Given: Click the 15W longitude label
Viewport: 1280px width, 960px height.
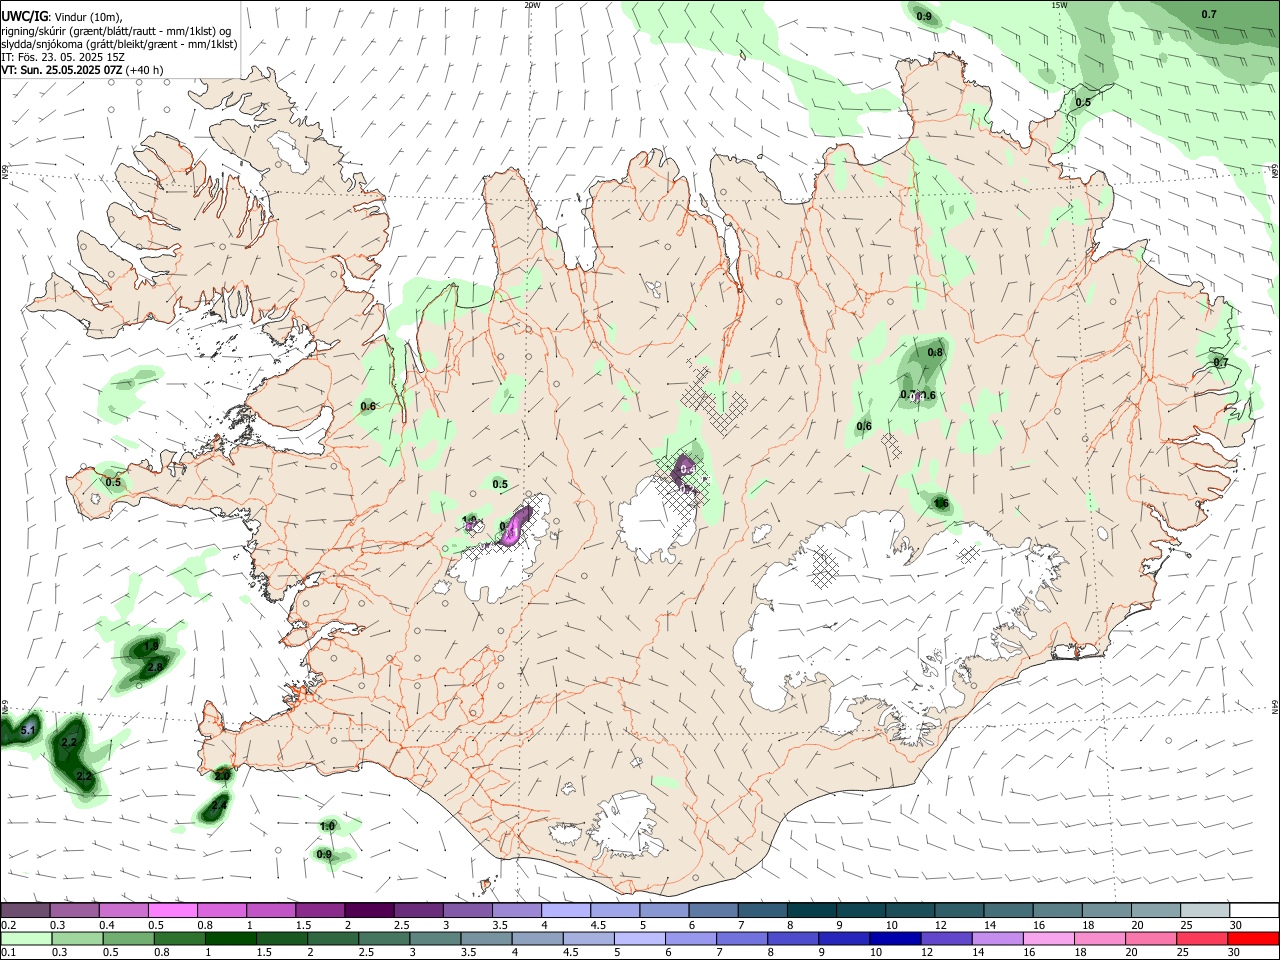Looking at the screenshot, I should point(1059,5).
